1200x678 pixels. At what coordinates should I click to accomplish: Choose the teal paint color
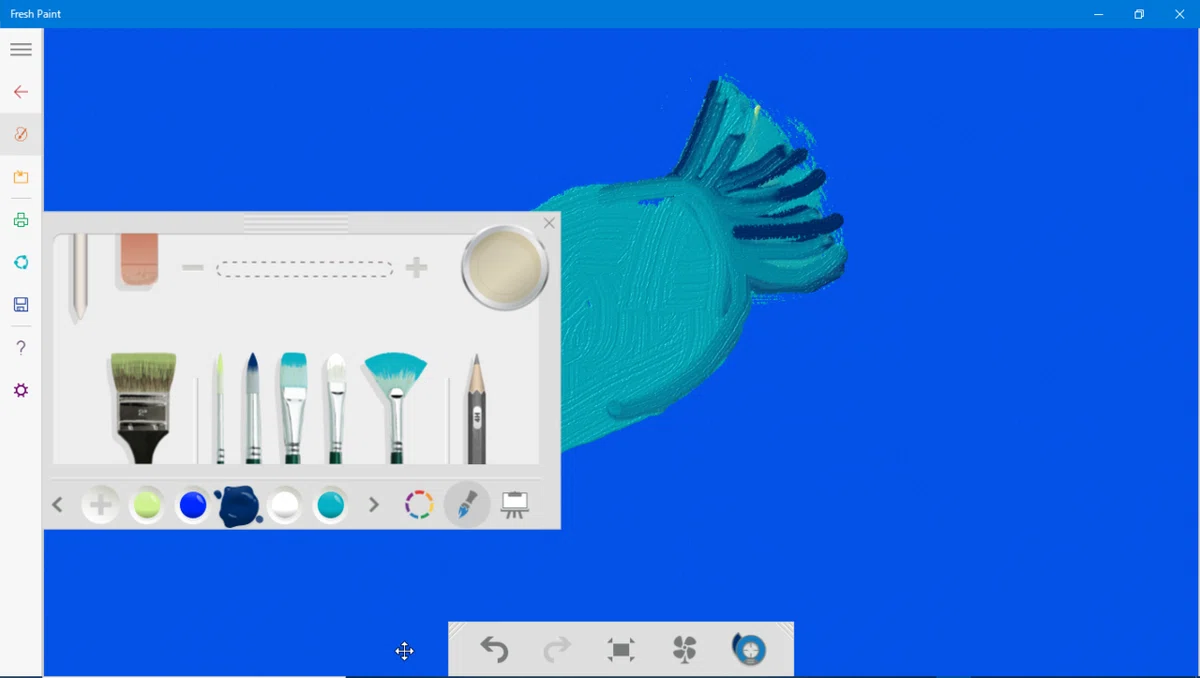point(330,506)
